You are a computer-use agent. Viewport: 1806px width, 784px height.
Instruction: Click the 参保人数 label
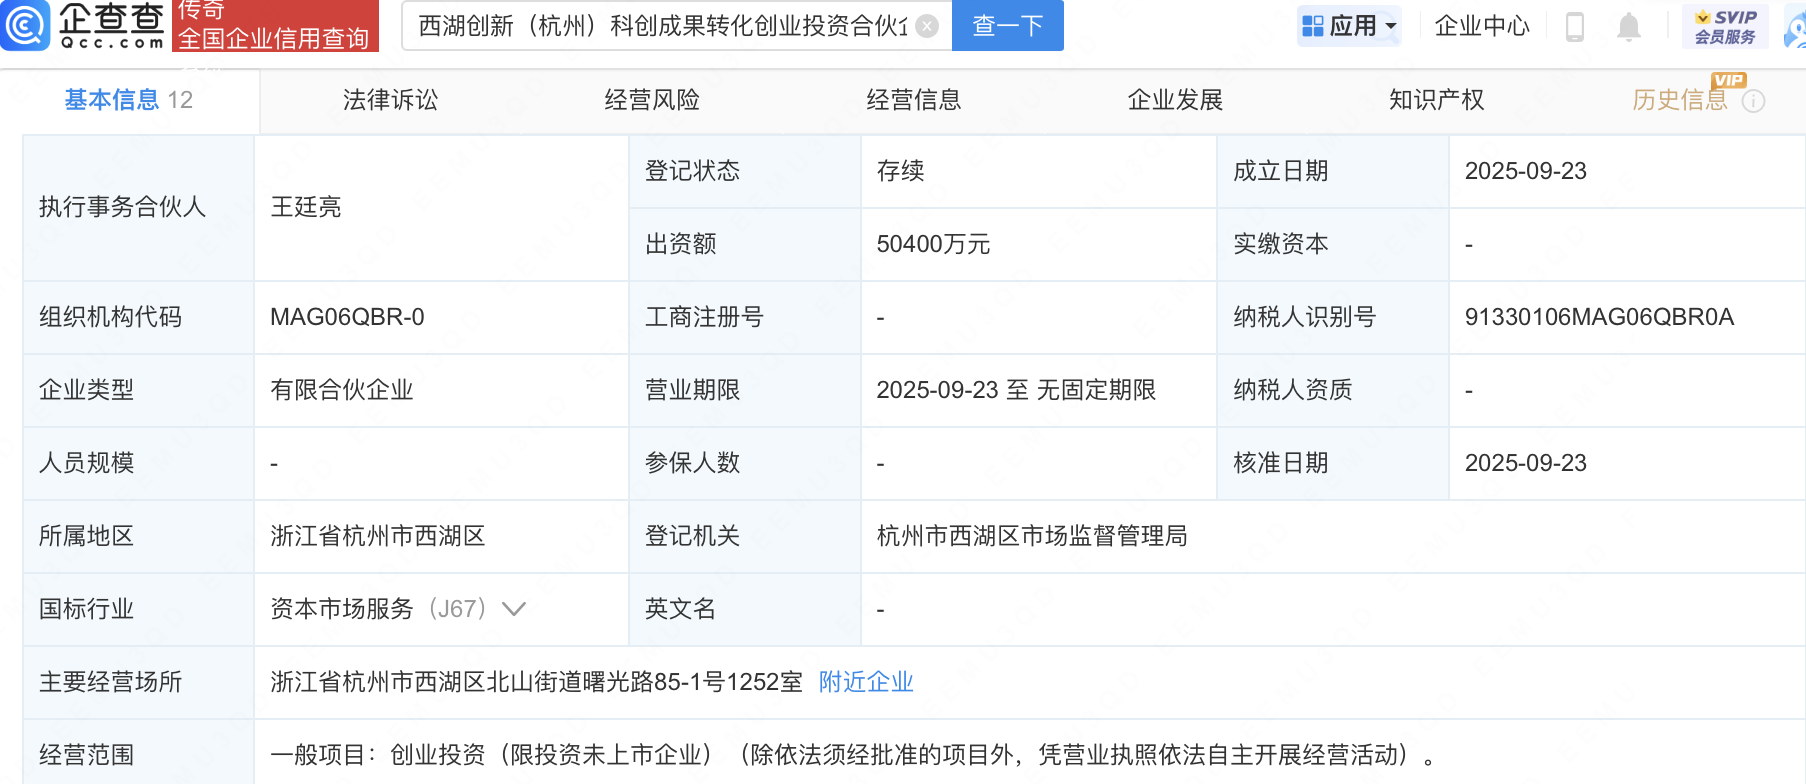692,463
